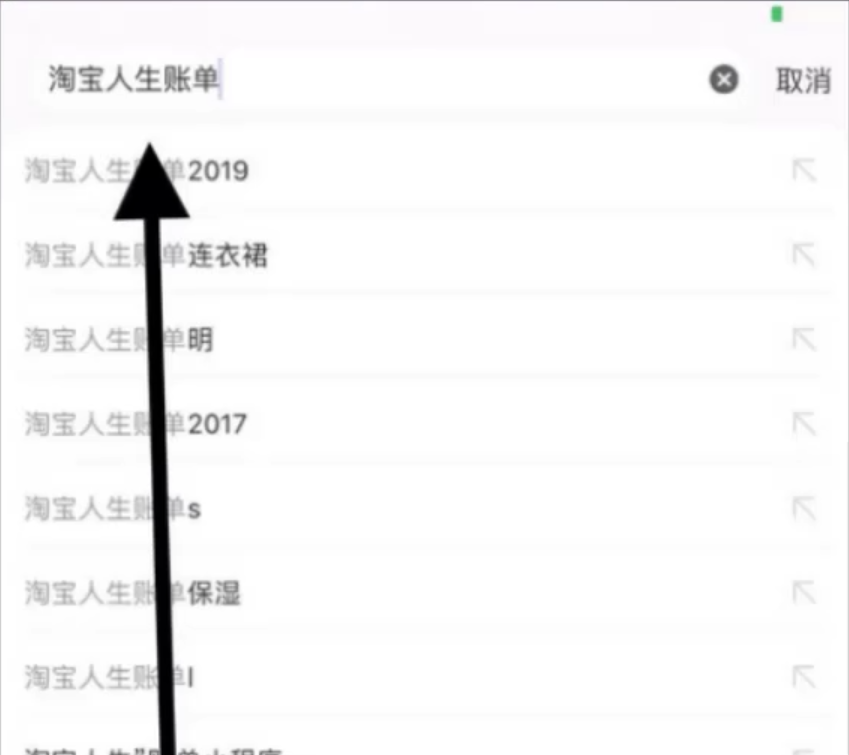
Task: Click the fill arrow next to 保湿 suggestion
Action: [804, 593]
